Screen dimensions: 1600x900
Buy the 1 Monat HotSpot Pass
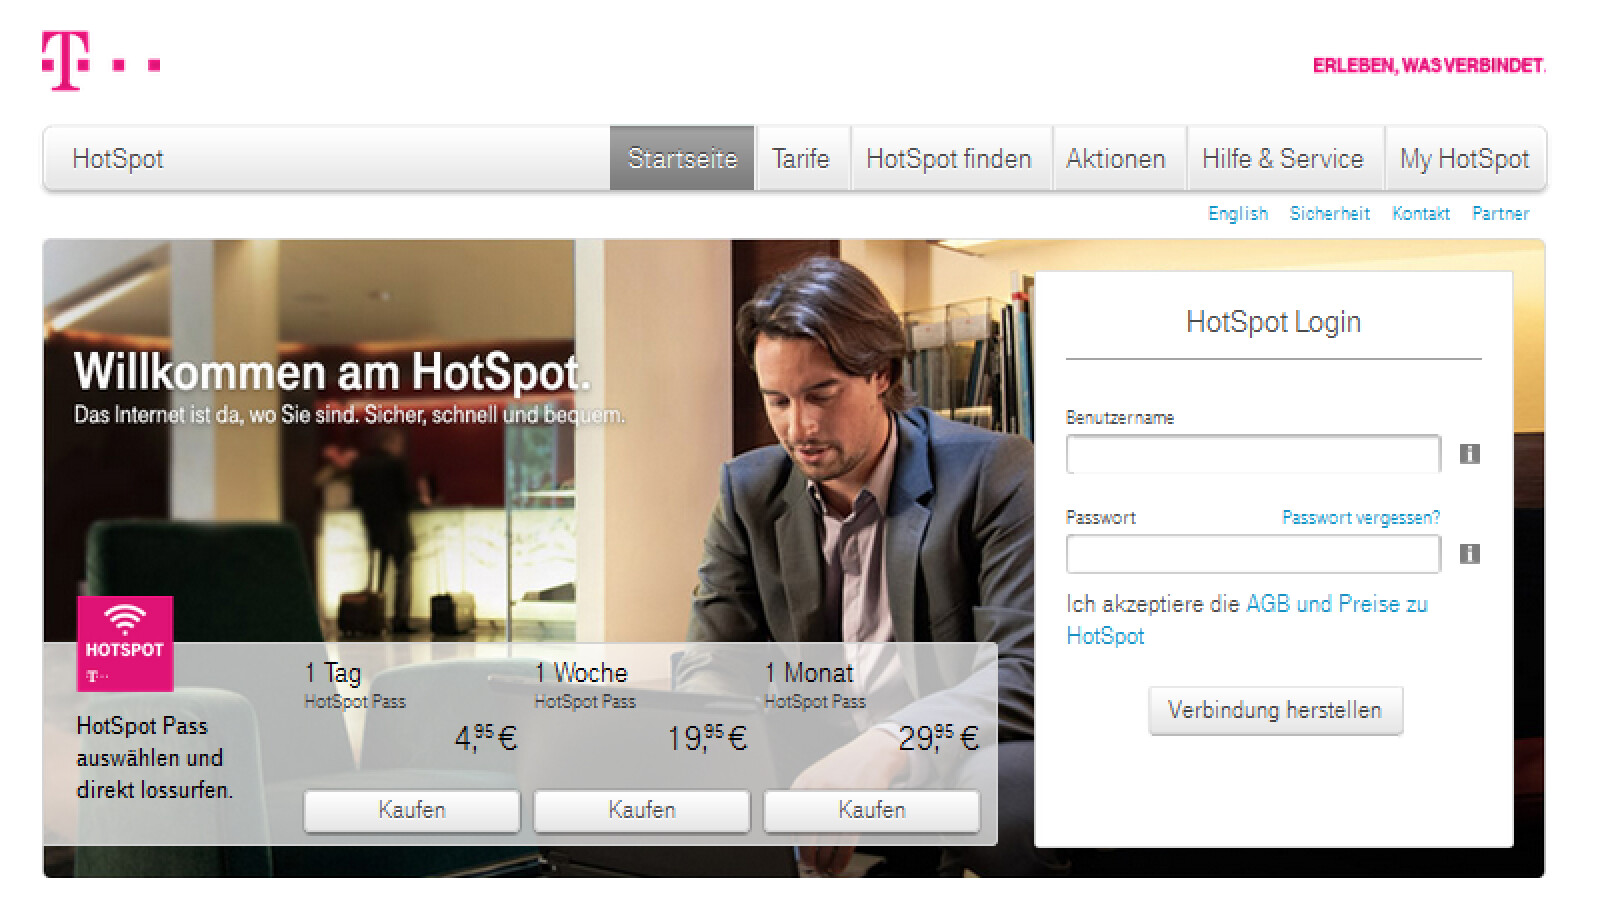[x=872, y=810]
